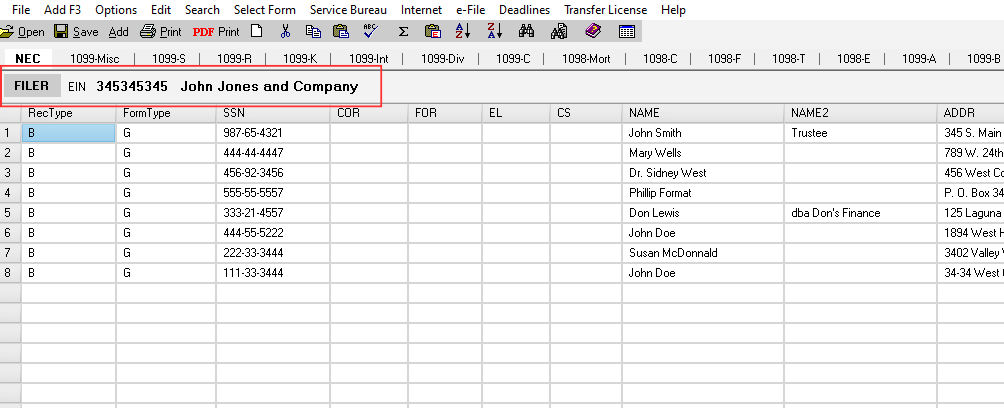
Task: Click the printer Print icon
Action: coord(147,32)
